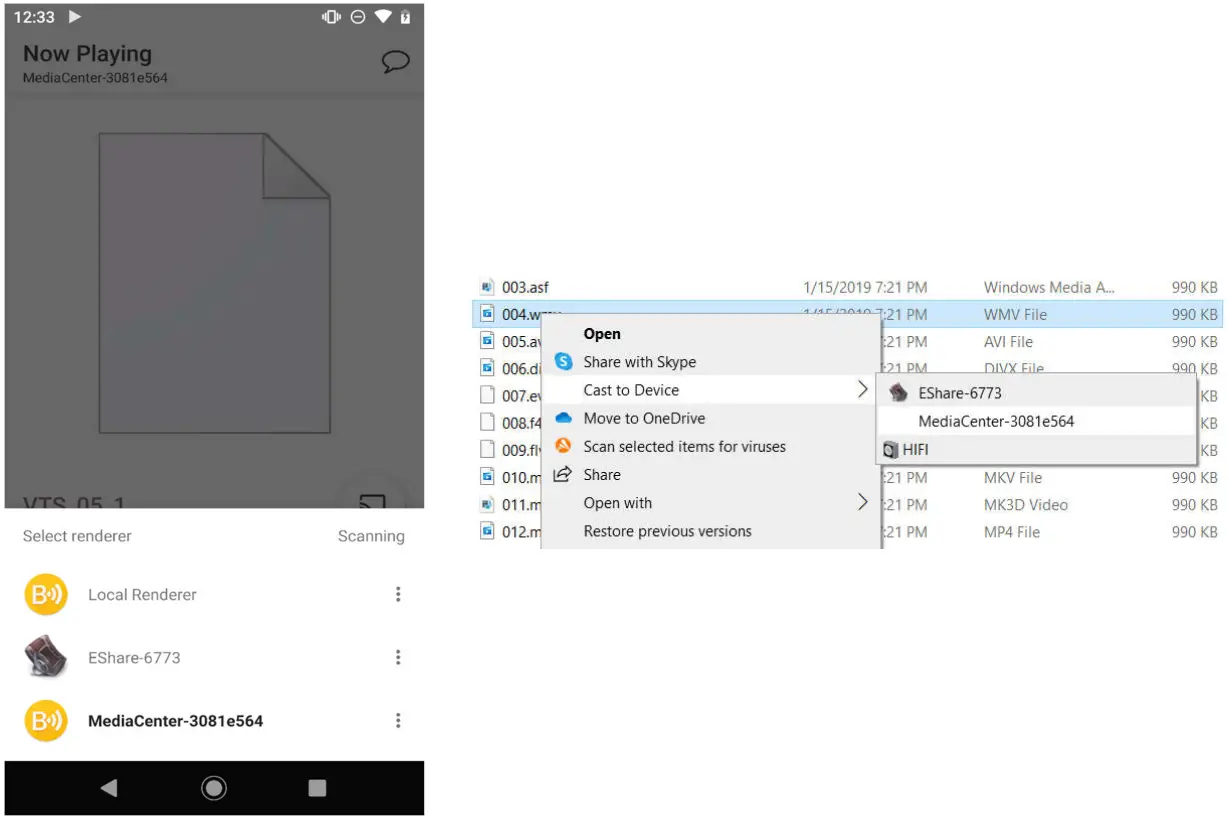
Task: Choose Scan selected items for viruses
Action: coord(711,446)
